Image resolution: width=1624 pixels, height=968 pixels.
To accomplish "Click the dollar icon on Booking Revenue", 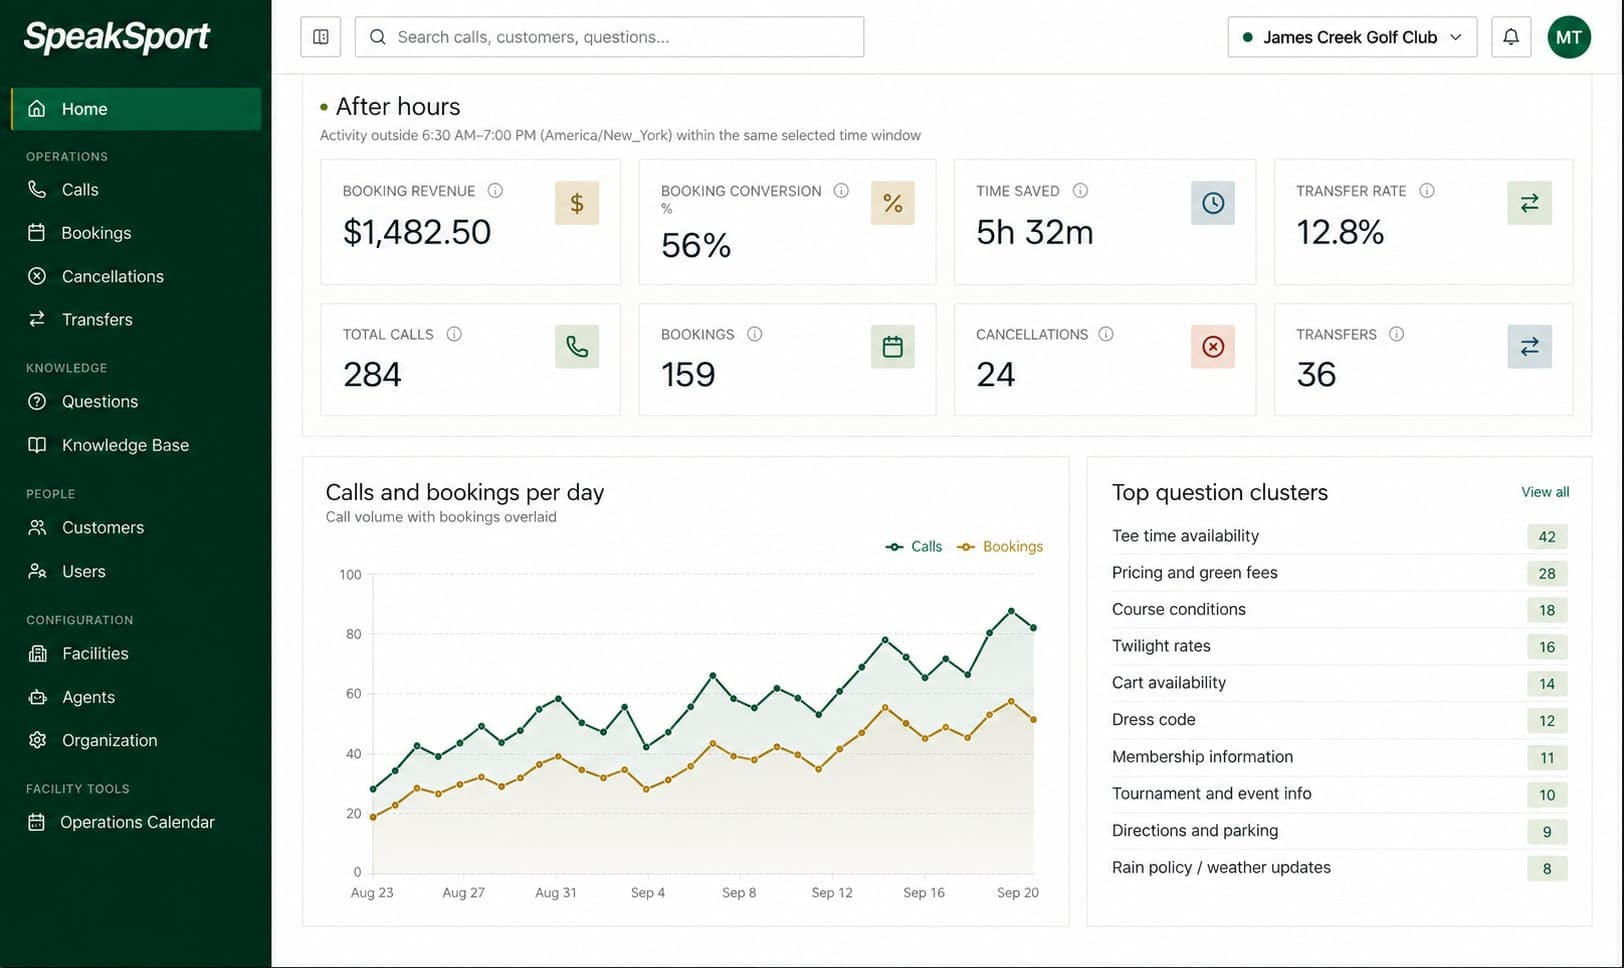I will (x=577, y=203).
